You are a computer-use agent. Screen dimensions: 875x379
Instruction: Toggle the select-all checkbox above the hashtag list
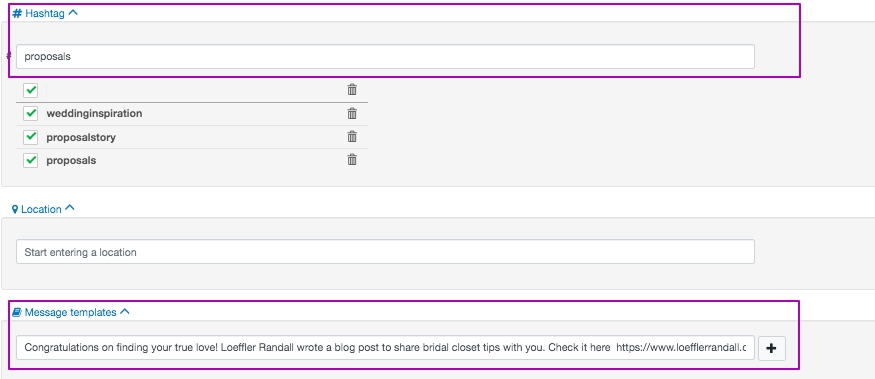pyautogui.click(x=31, y=90)
